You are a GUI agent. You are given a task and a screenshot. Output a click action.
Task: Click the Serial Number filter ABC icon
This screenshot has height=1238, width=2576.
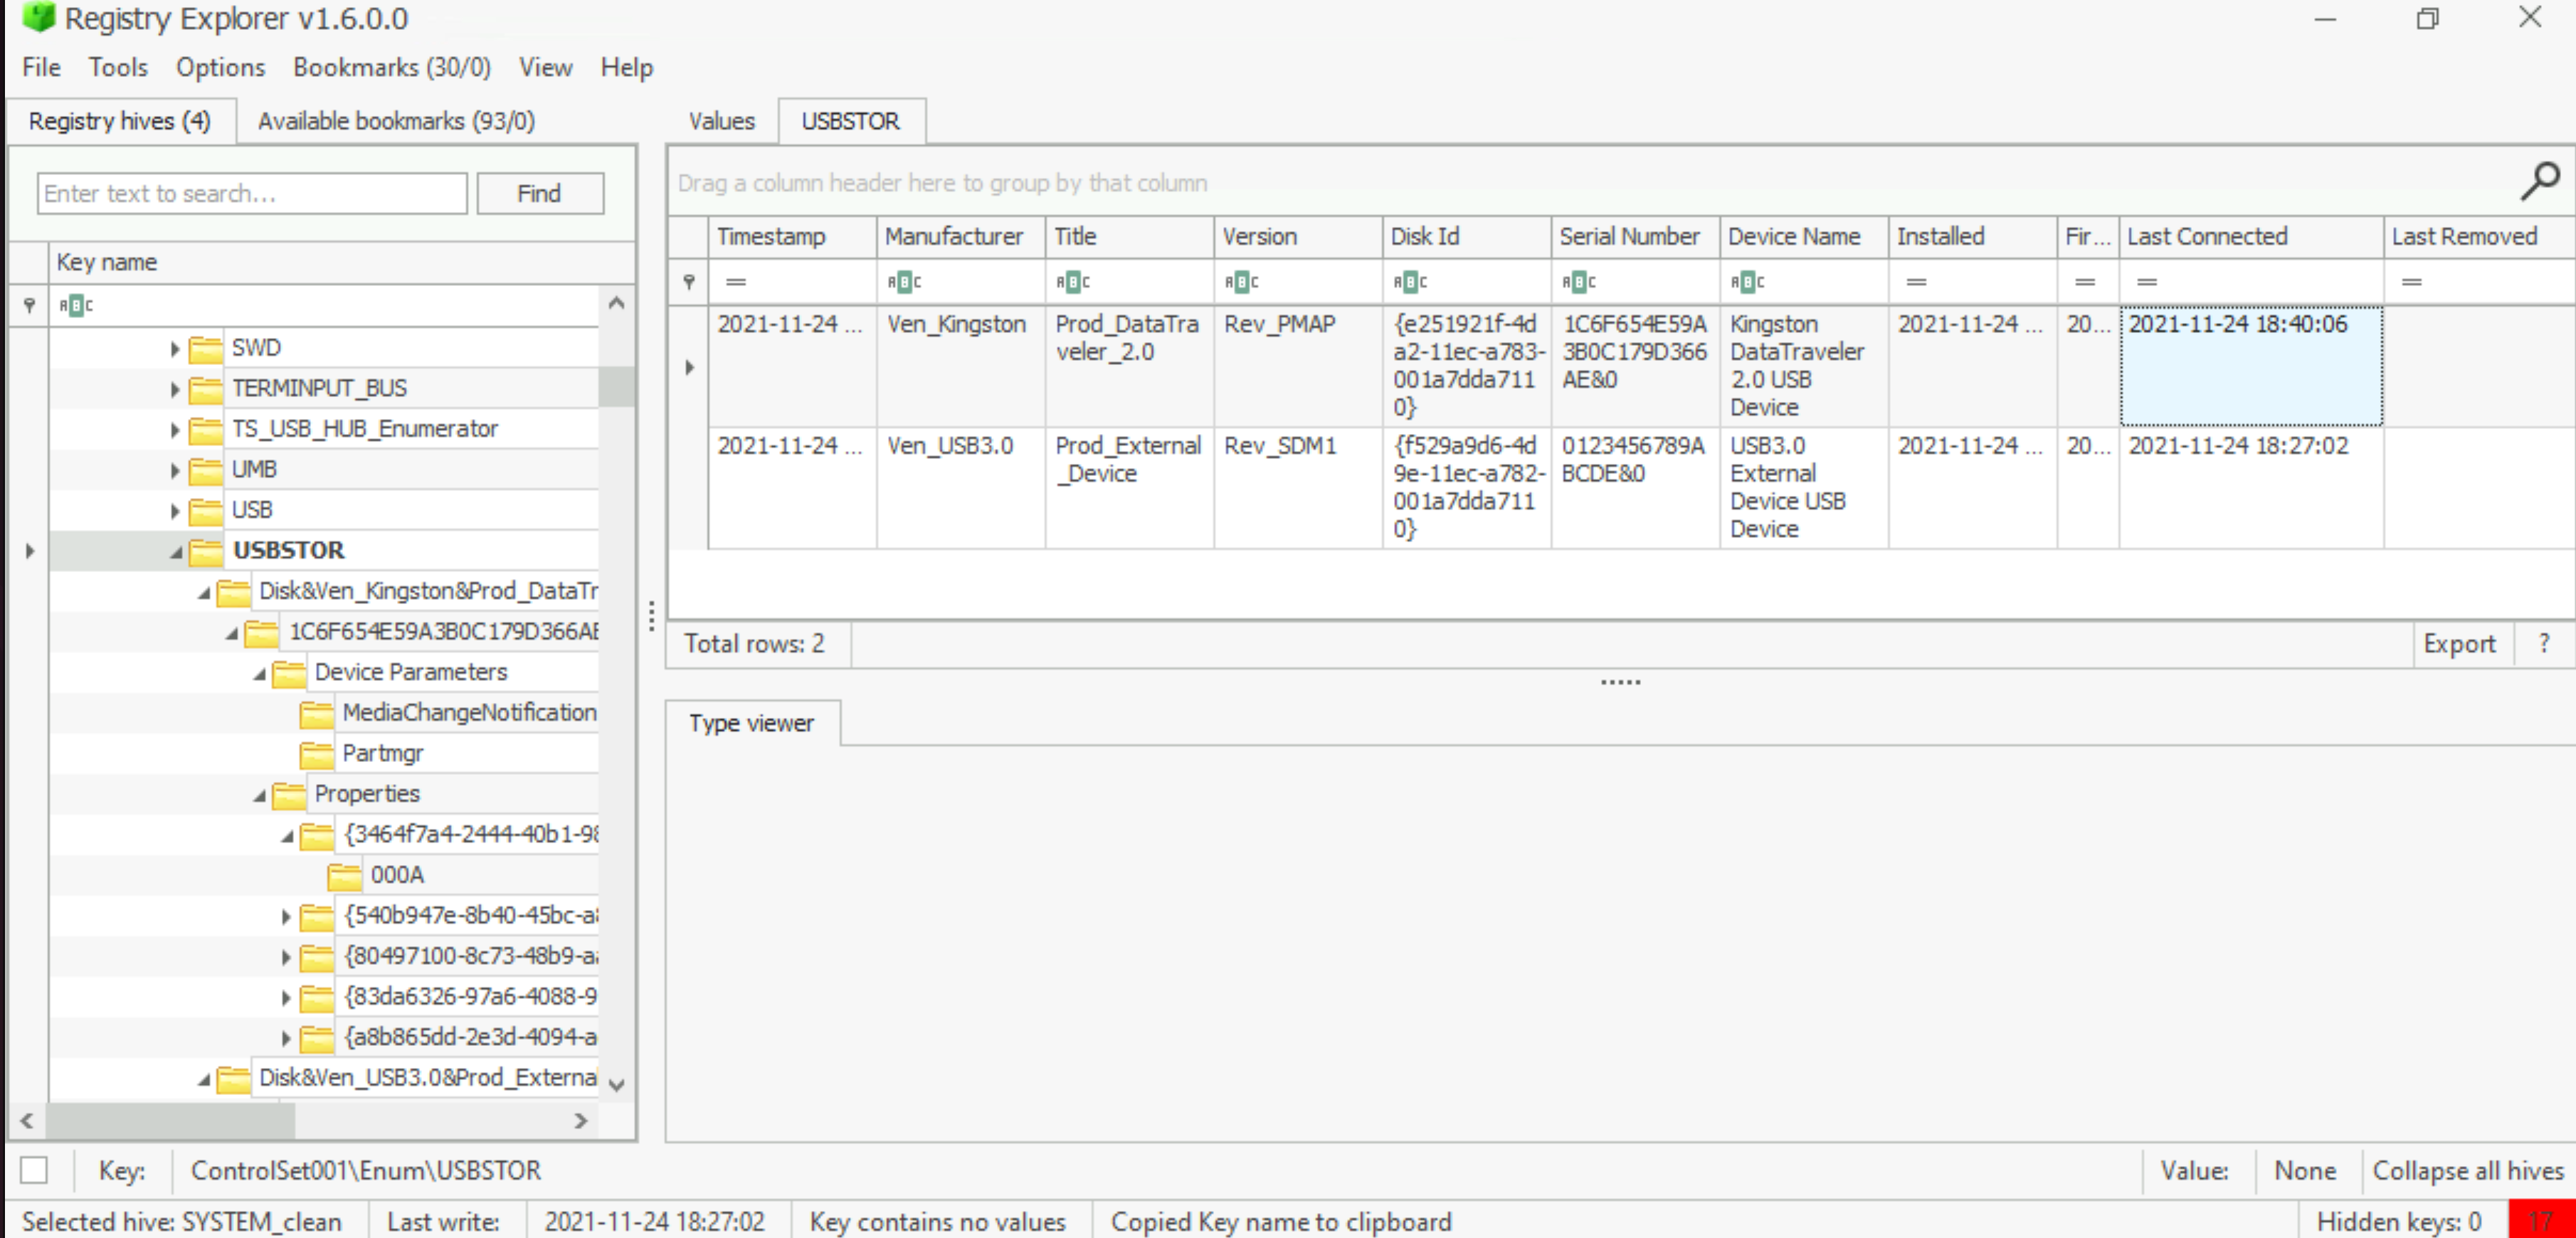click(1579, 282)
